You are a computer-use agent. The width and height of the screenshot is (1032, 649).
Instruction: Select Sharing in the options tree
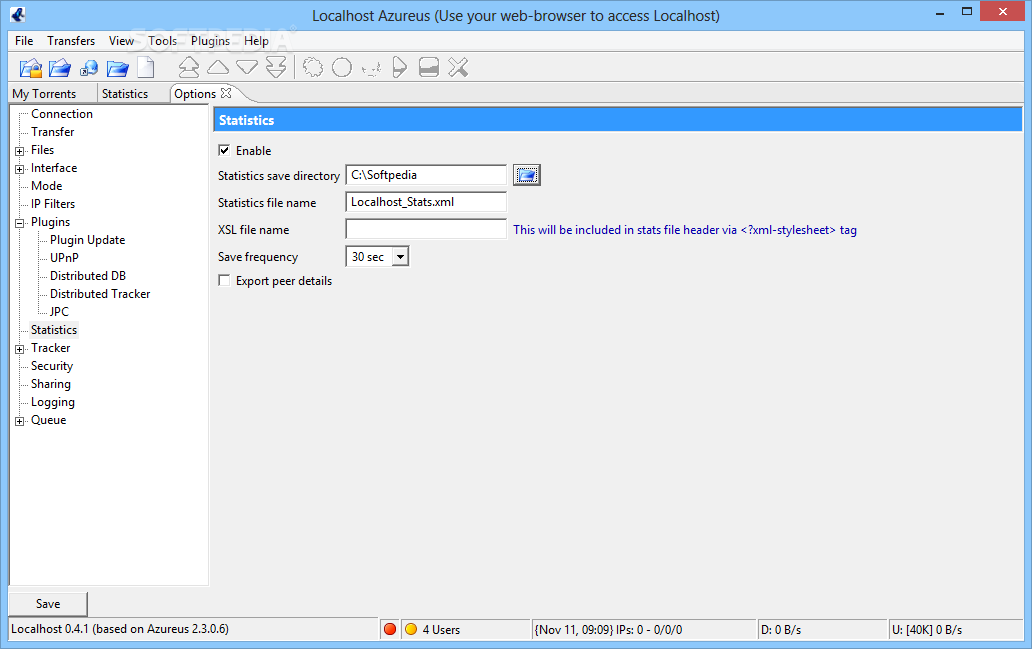click(51, 384)
